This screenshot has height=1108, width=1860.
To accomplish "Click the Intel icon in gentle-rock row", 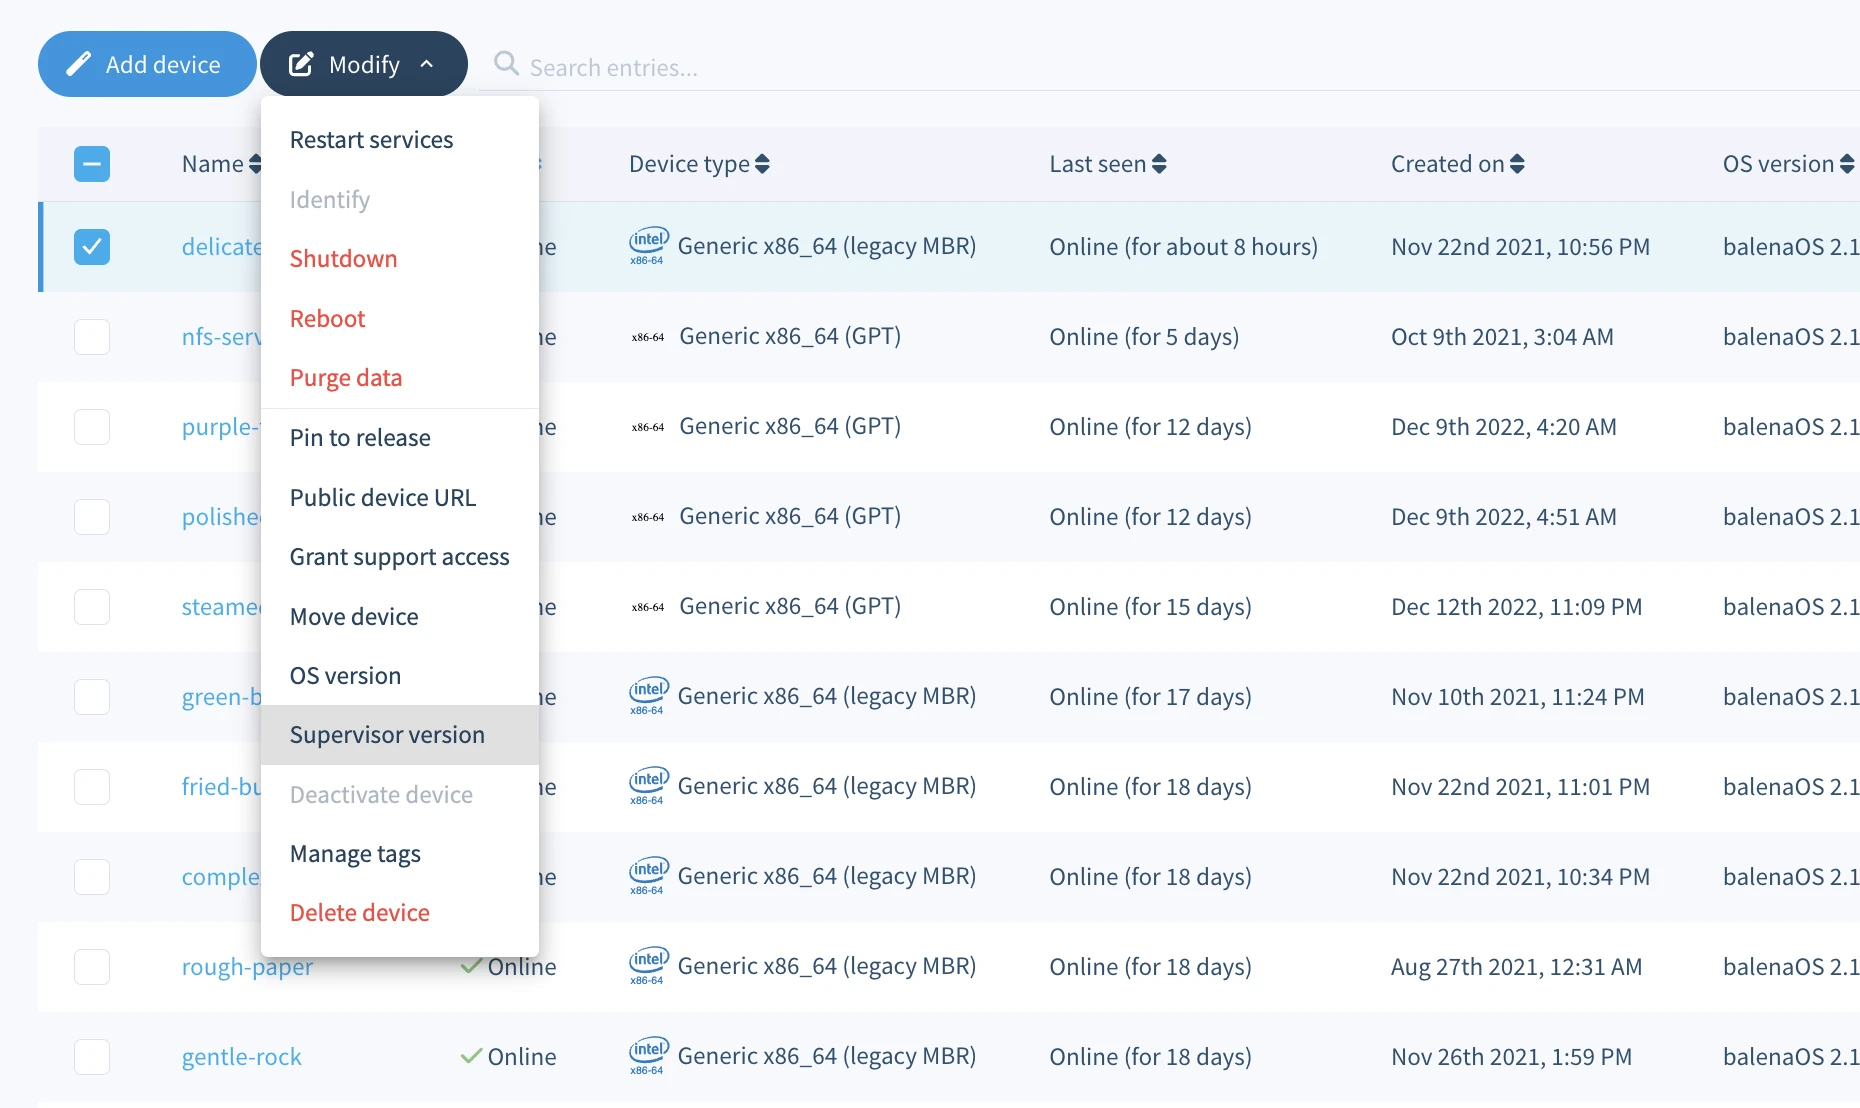I will pos(648,1056).
